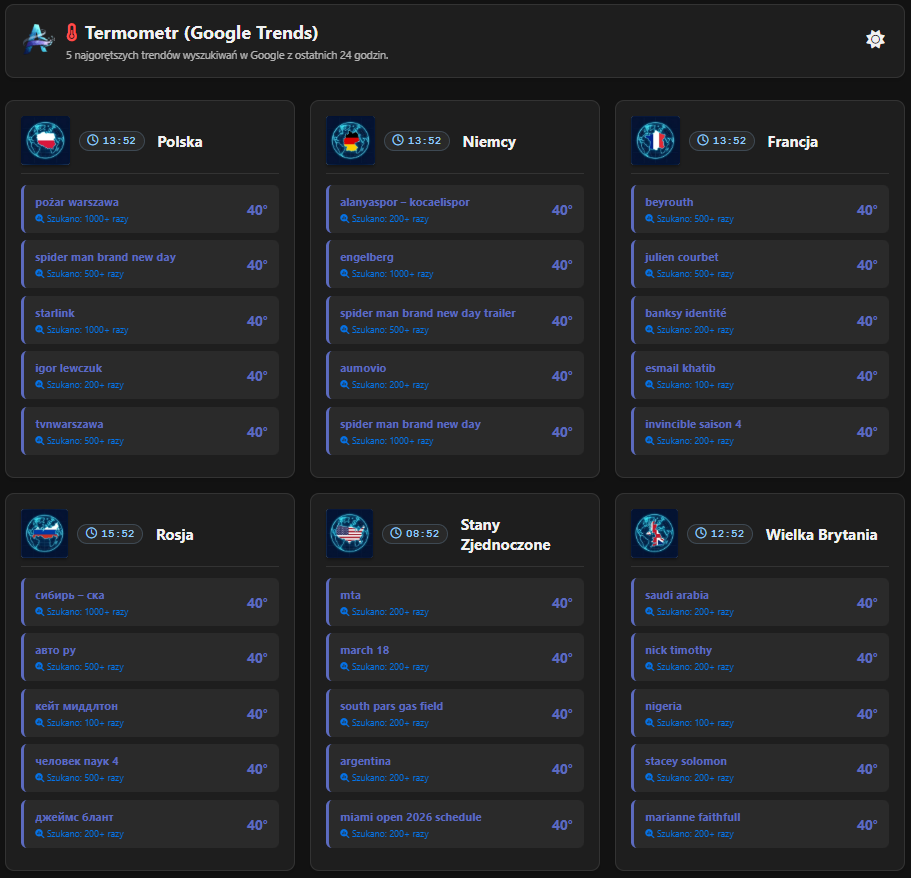Image resolution: width=911 pixels, height=878 pixels.
Task: Click the Russia flag map icon
Action: (x=45, y=533)
